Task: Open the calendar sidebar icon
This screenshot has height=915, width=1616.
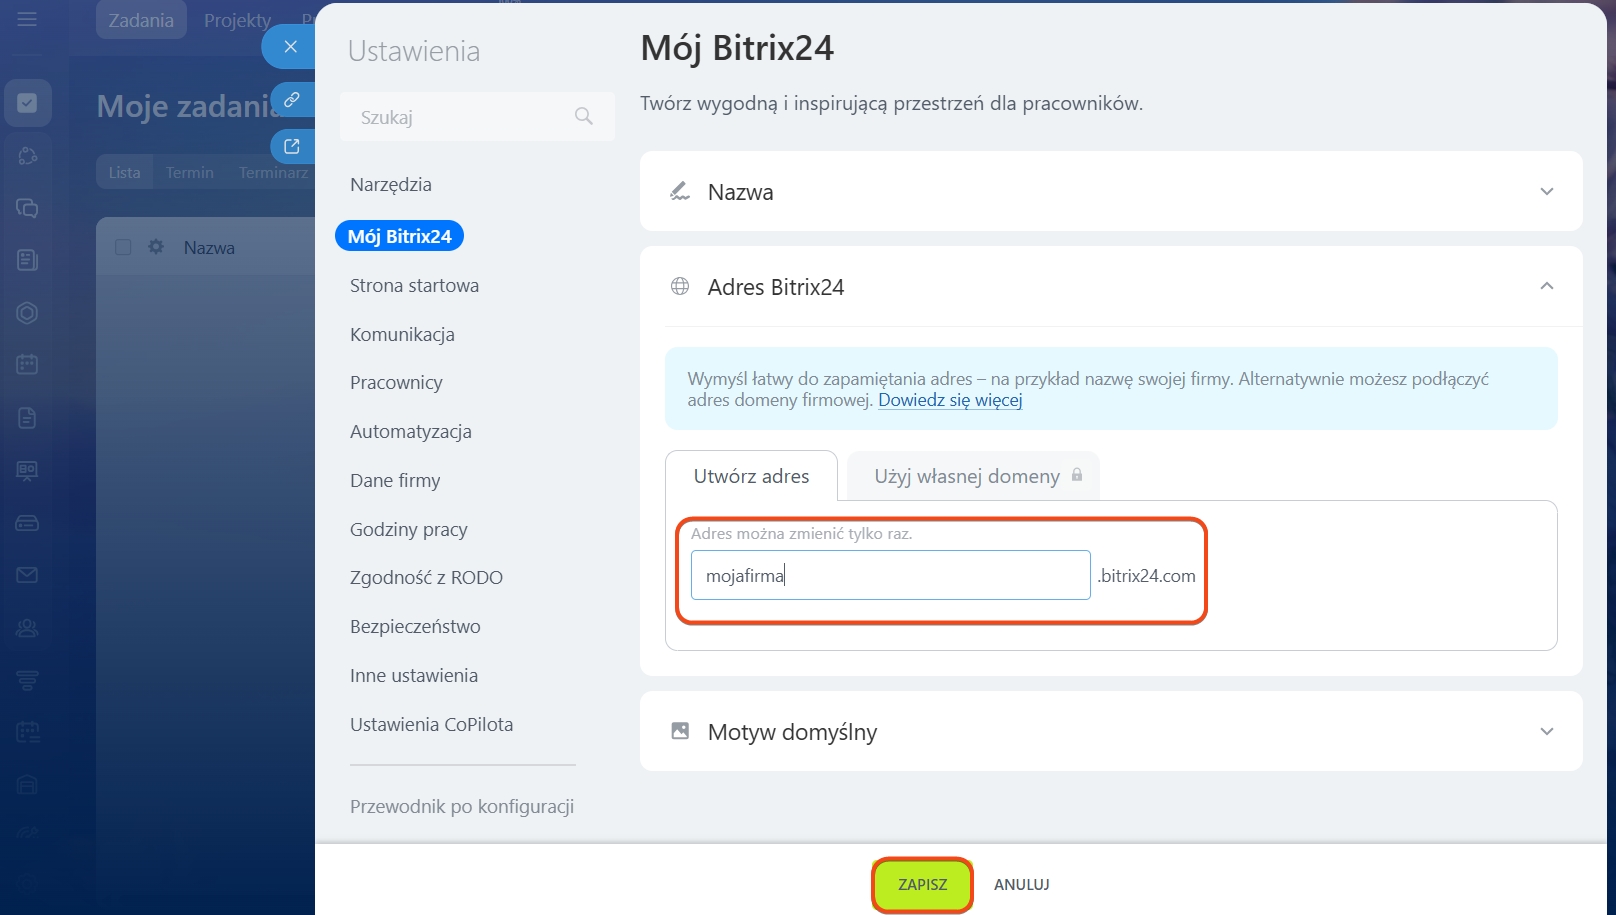Action: click(x=28, y=365)
